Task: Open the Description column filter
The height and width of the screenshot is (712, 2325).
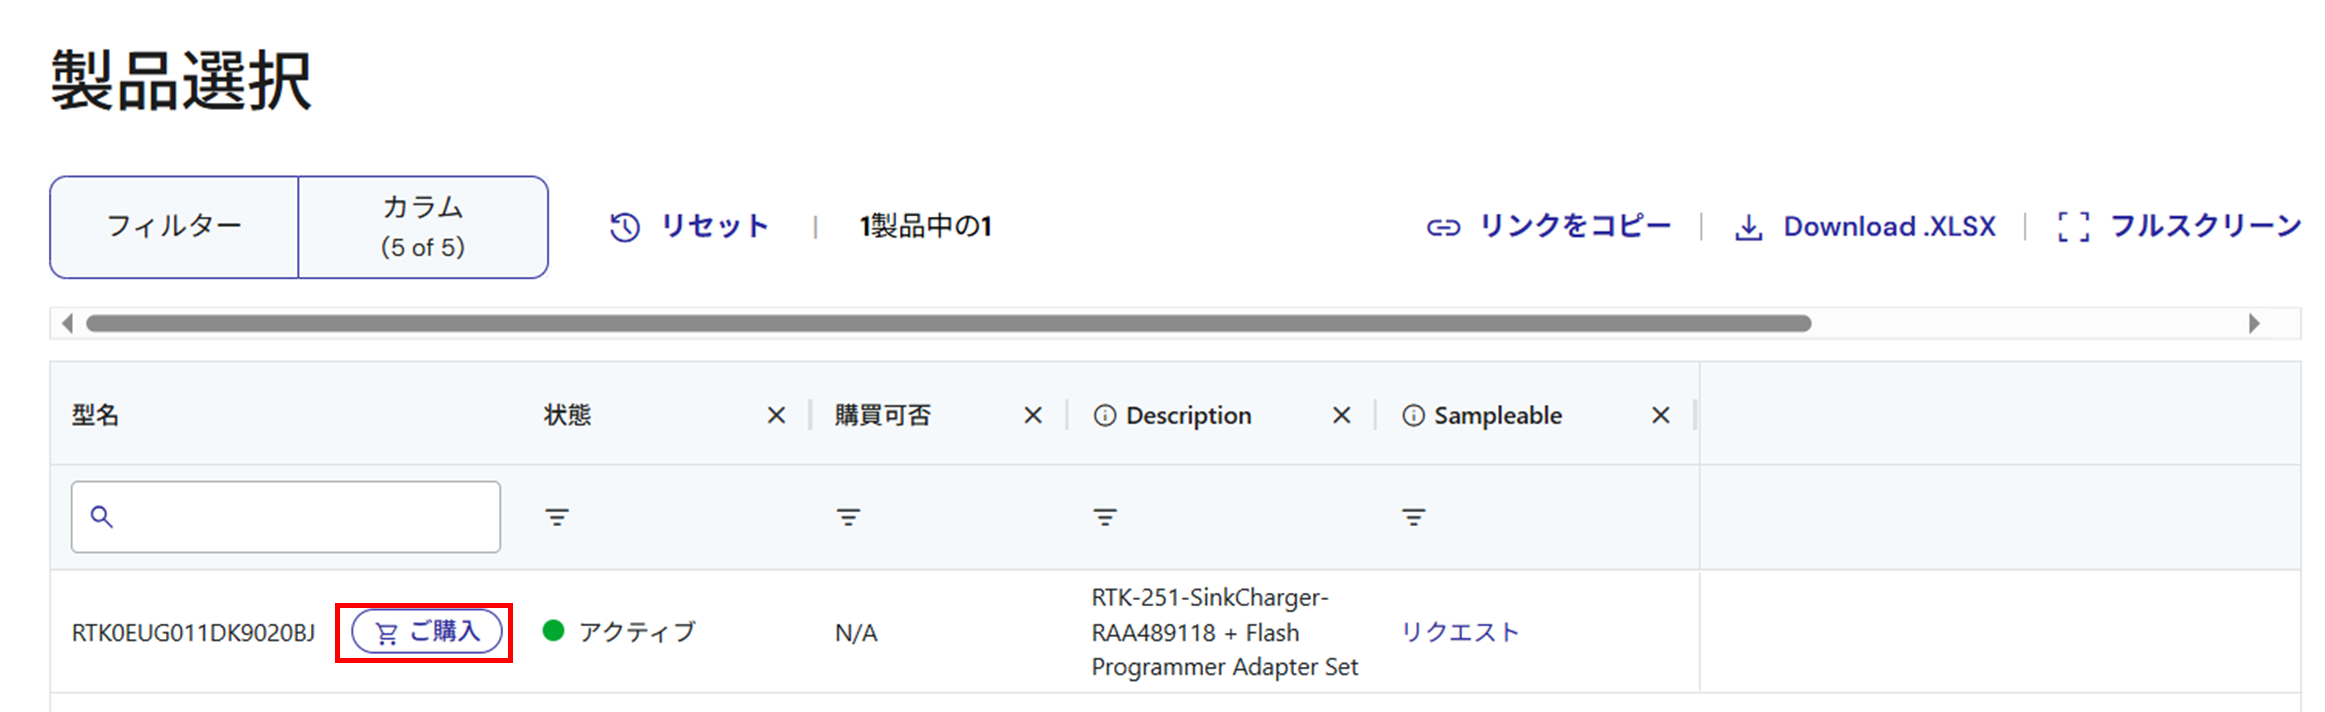Action: click(1105, 517)
